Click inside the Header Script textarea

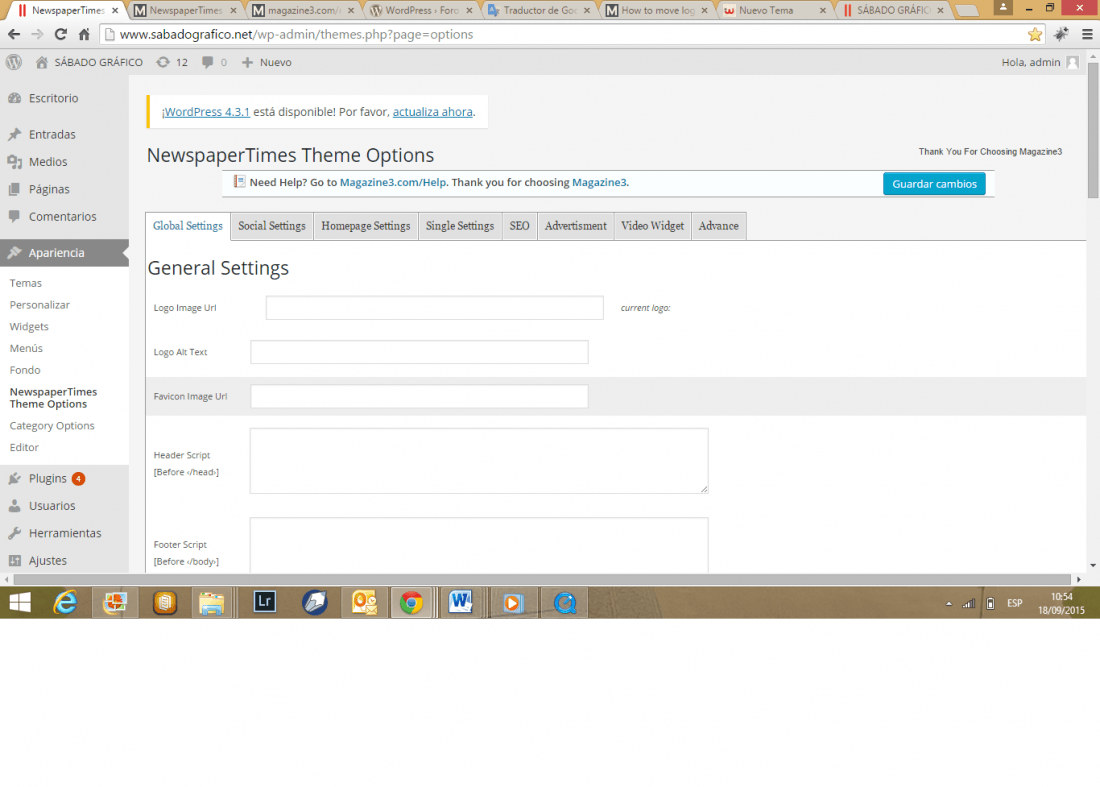[479, 461]
